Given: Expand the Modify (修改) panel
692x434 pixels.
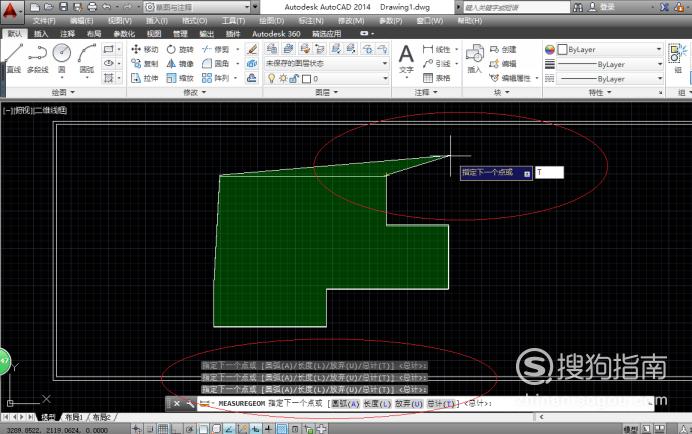Looking at the screenshot, I should (x=195, y=92).
